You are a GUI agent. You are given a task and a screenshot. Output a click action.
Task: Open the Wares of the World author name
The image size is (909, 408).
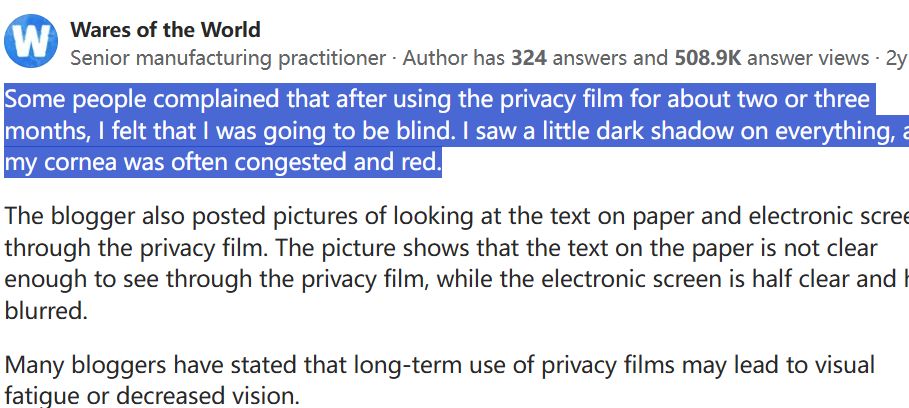[x=165, y=30]
